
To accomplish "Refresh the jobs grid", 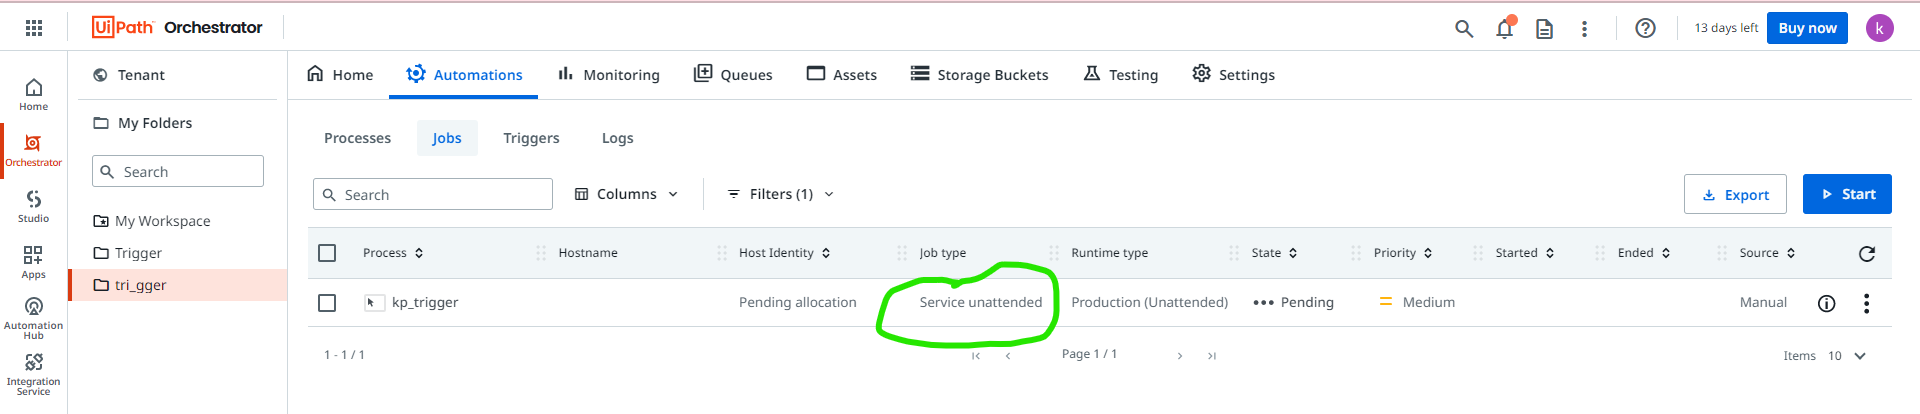I will click(x=1866, y=254).
